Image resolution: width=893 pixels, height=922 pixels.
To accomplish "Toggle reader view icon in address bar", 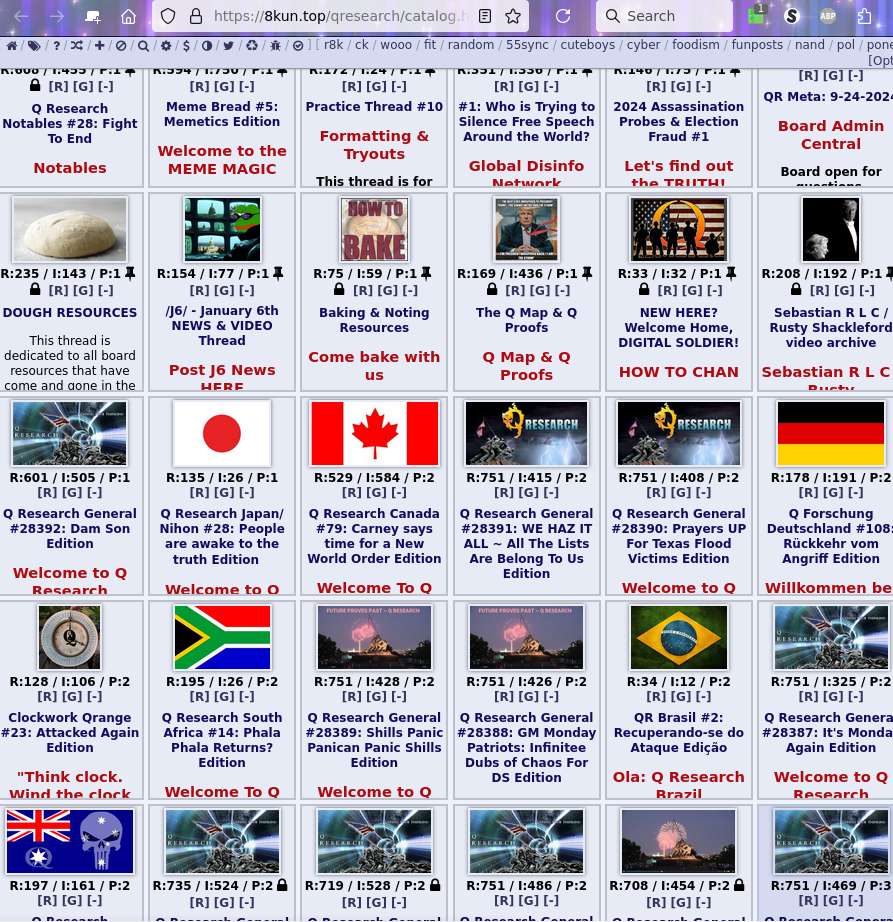I will point(485,16).
